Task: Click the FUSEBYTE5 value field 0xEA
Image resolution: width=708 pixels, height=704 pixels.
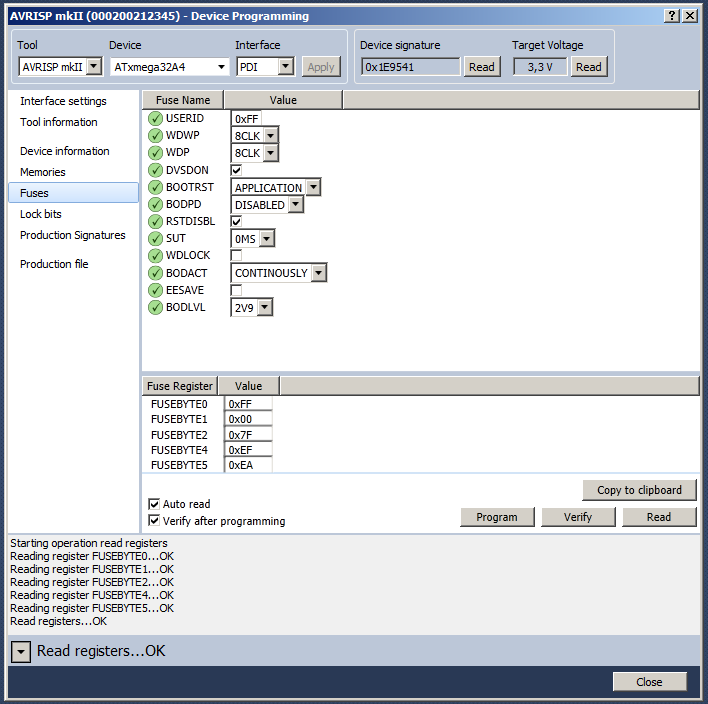Action: tap(248, 465)
